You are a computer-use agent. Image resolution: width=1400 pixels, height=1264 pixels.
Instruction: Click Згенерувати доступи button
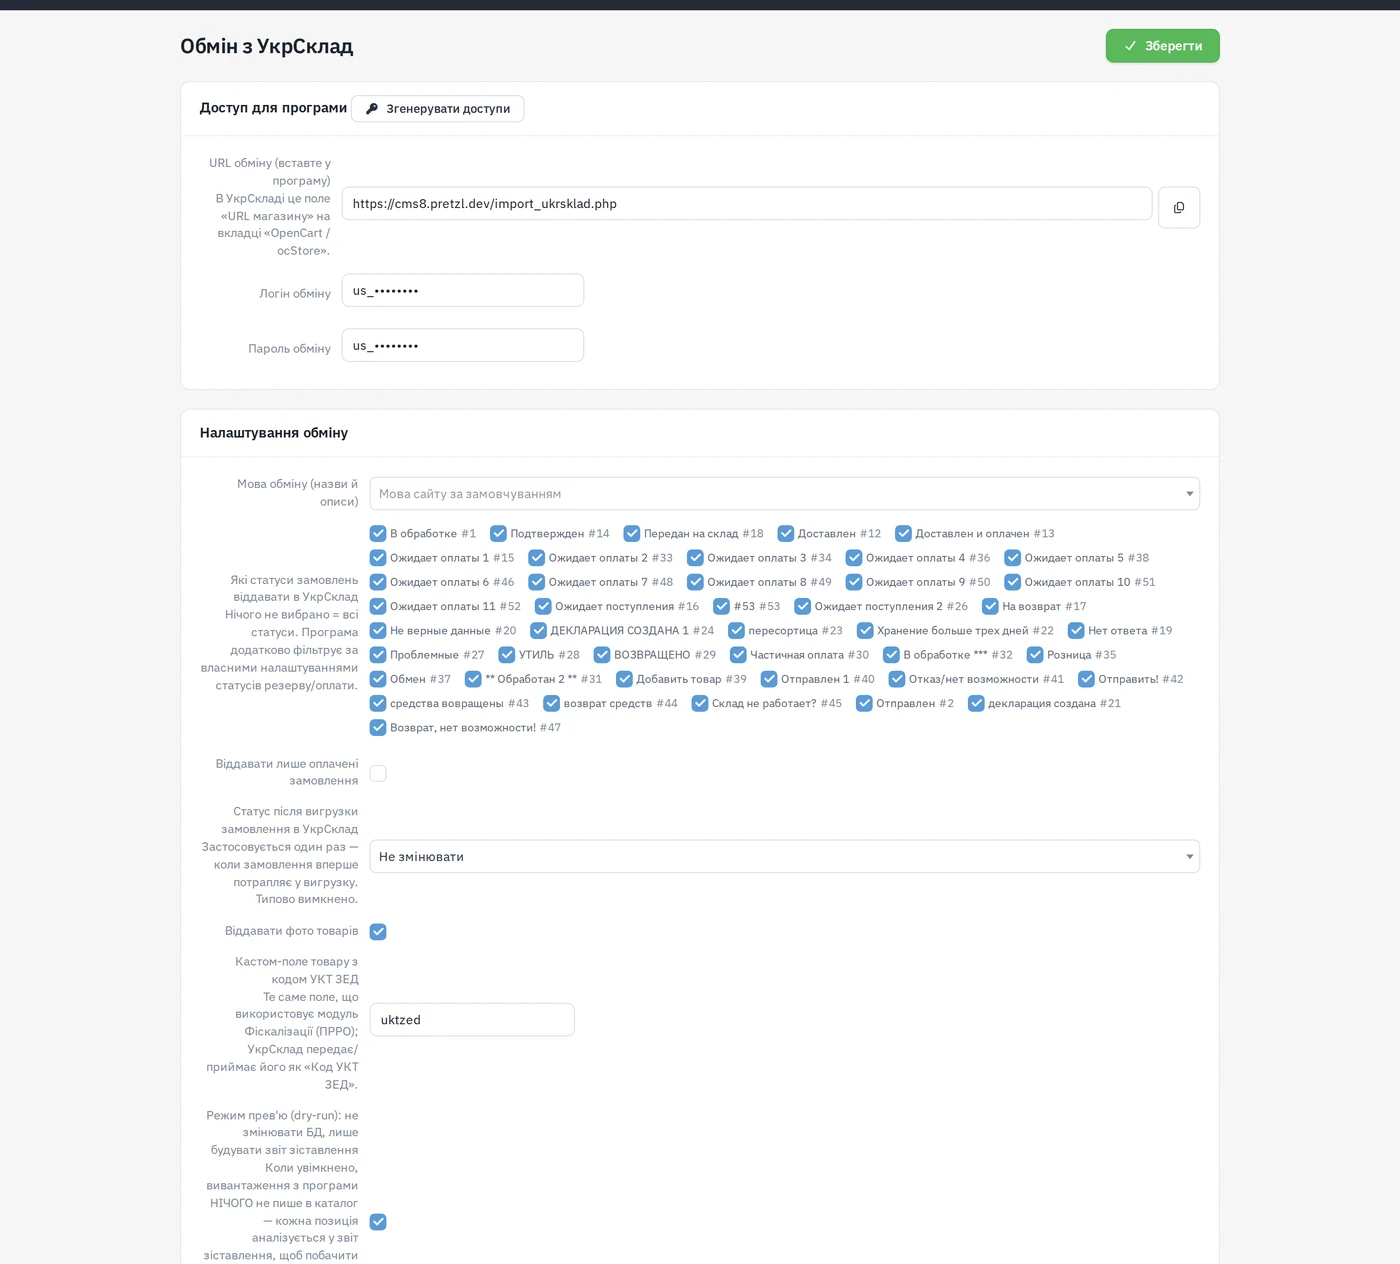[438, 109]
